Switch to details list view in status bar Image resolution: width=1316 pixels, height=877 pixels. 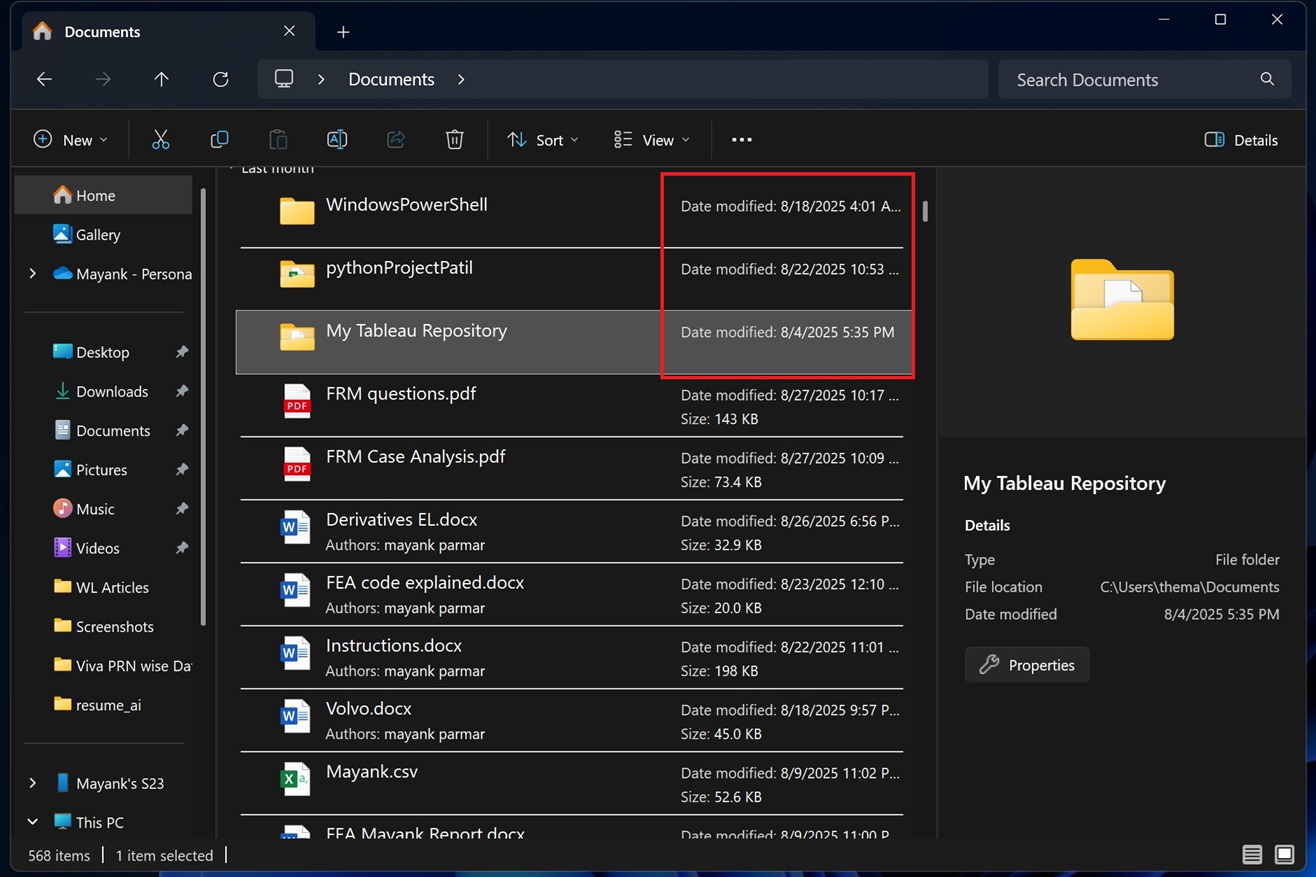point(1252,855)
